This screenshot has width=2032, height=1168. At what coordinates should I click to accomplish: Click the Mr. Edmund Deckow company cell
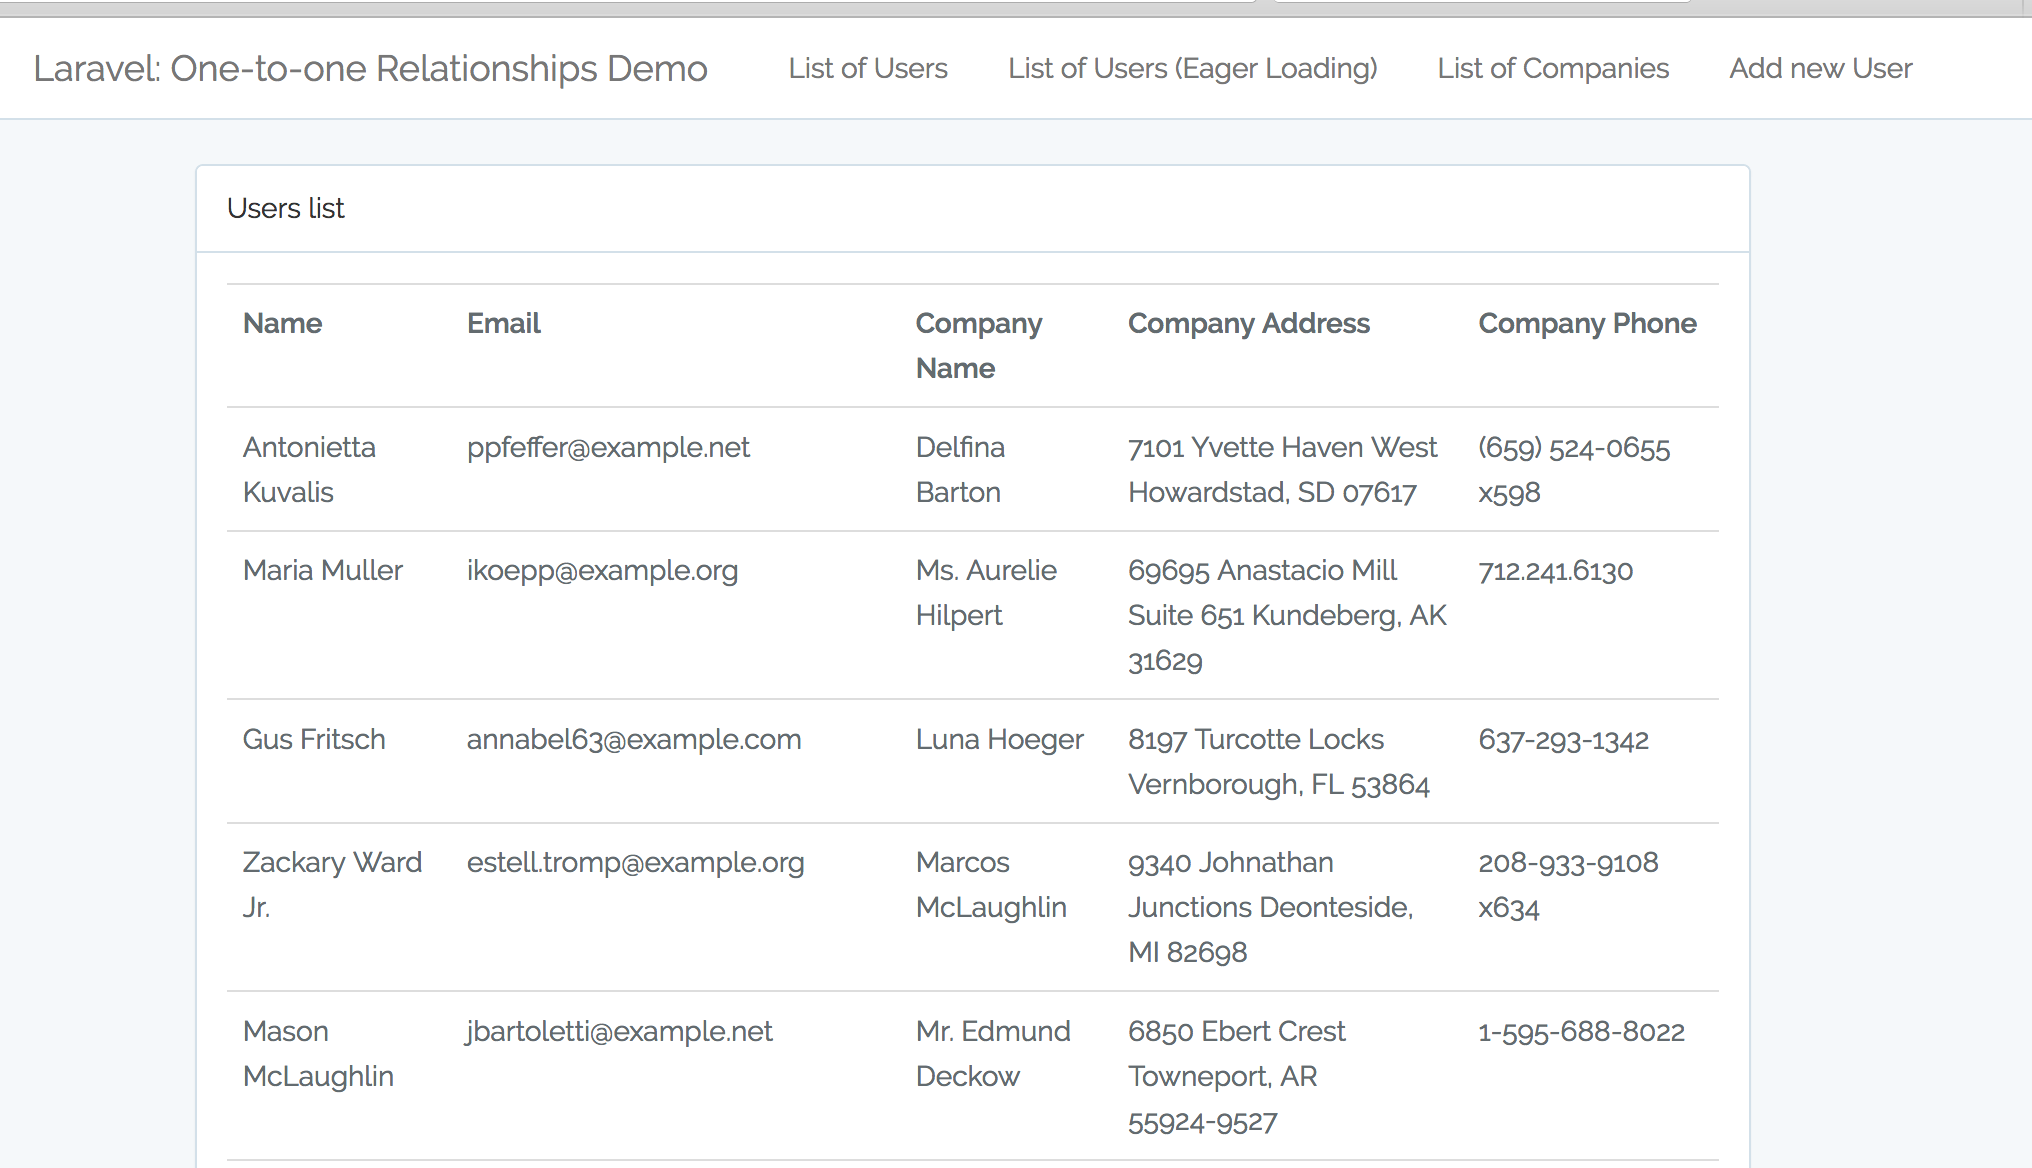pyautogui.click(x=992, y=1054)
